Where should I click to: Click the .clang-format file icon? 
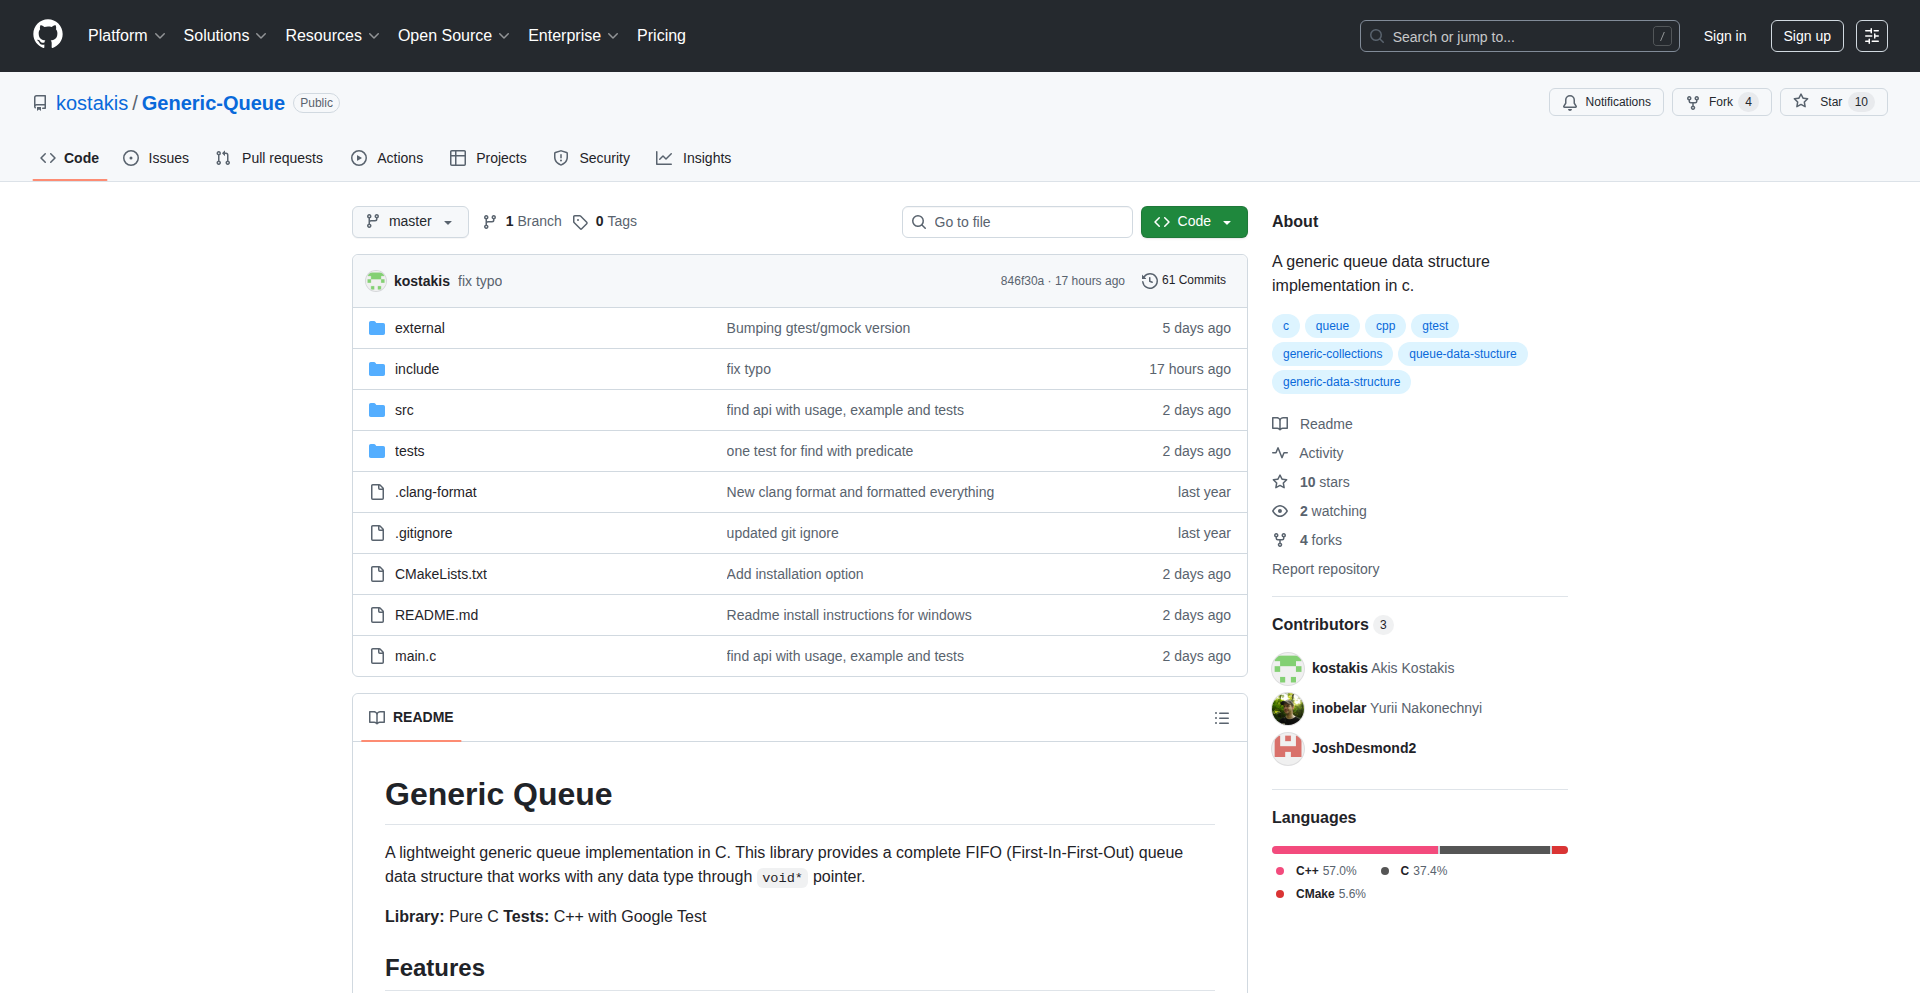point(377,492)
